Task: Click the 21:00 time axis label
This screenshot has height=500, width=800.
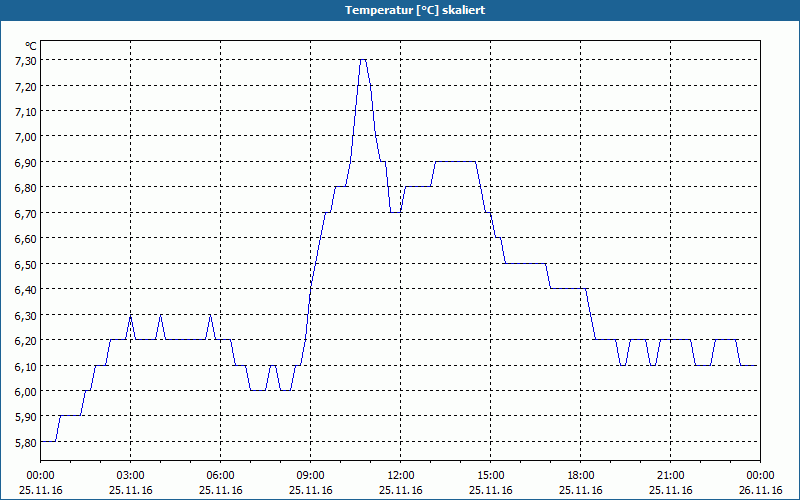Action: click(x=670, y=476)
